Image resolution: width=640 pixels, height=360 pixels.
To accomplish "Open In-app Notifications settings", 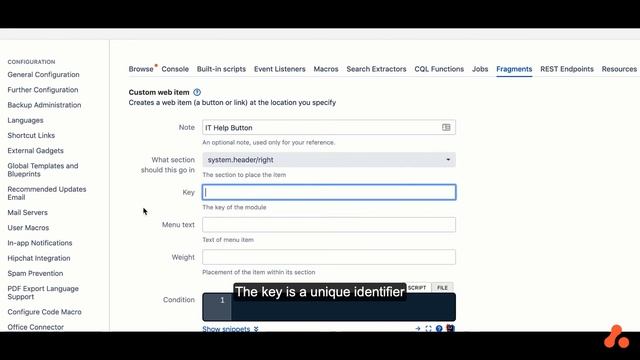I will click(40, 243).
